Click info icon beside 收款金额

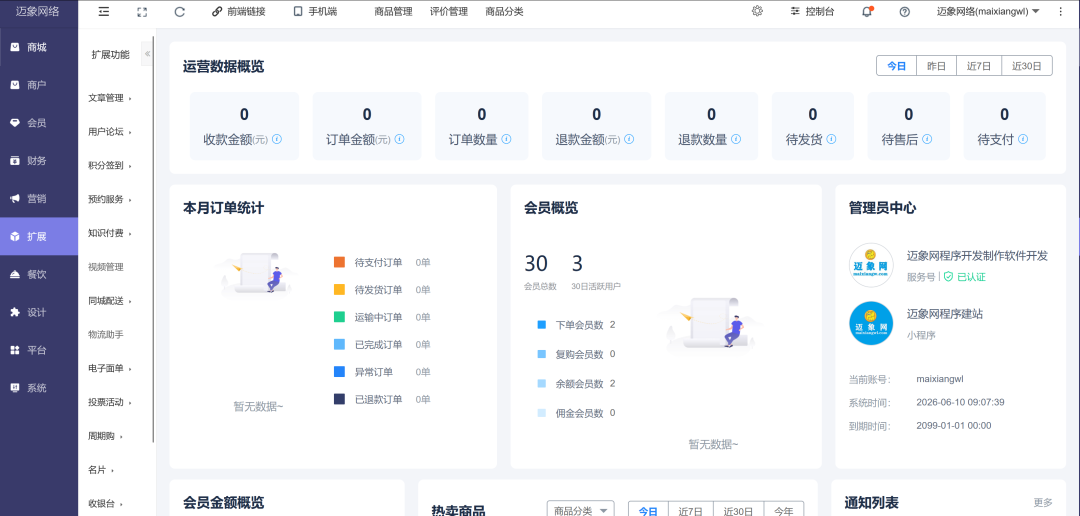[277, 139]
